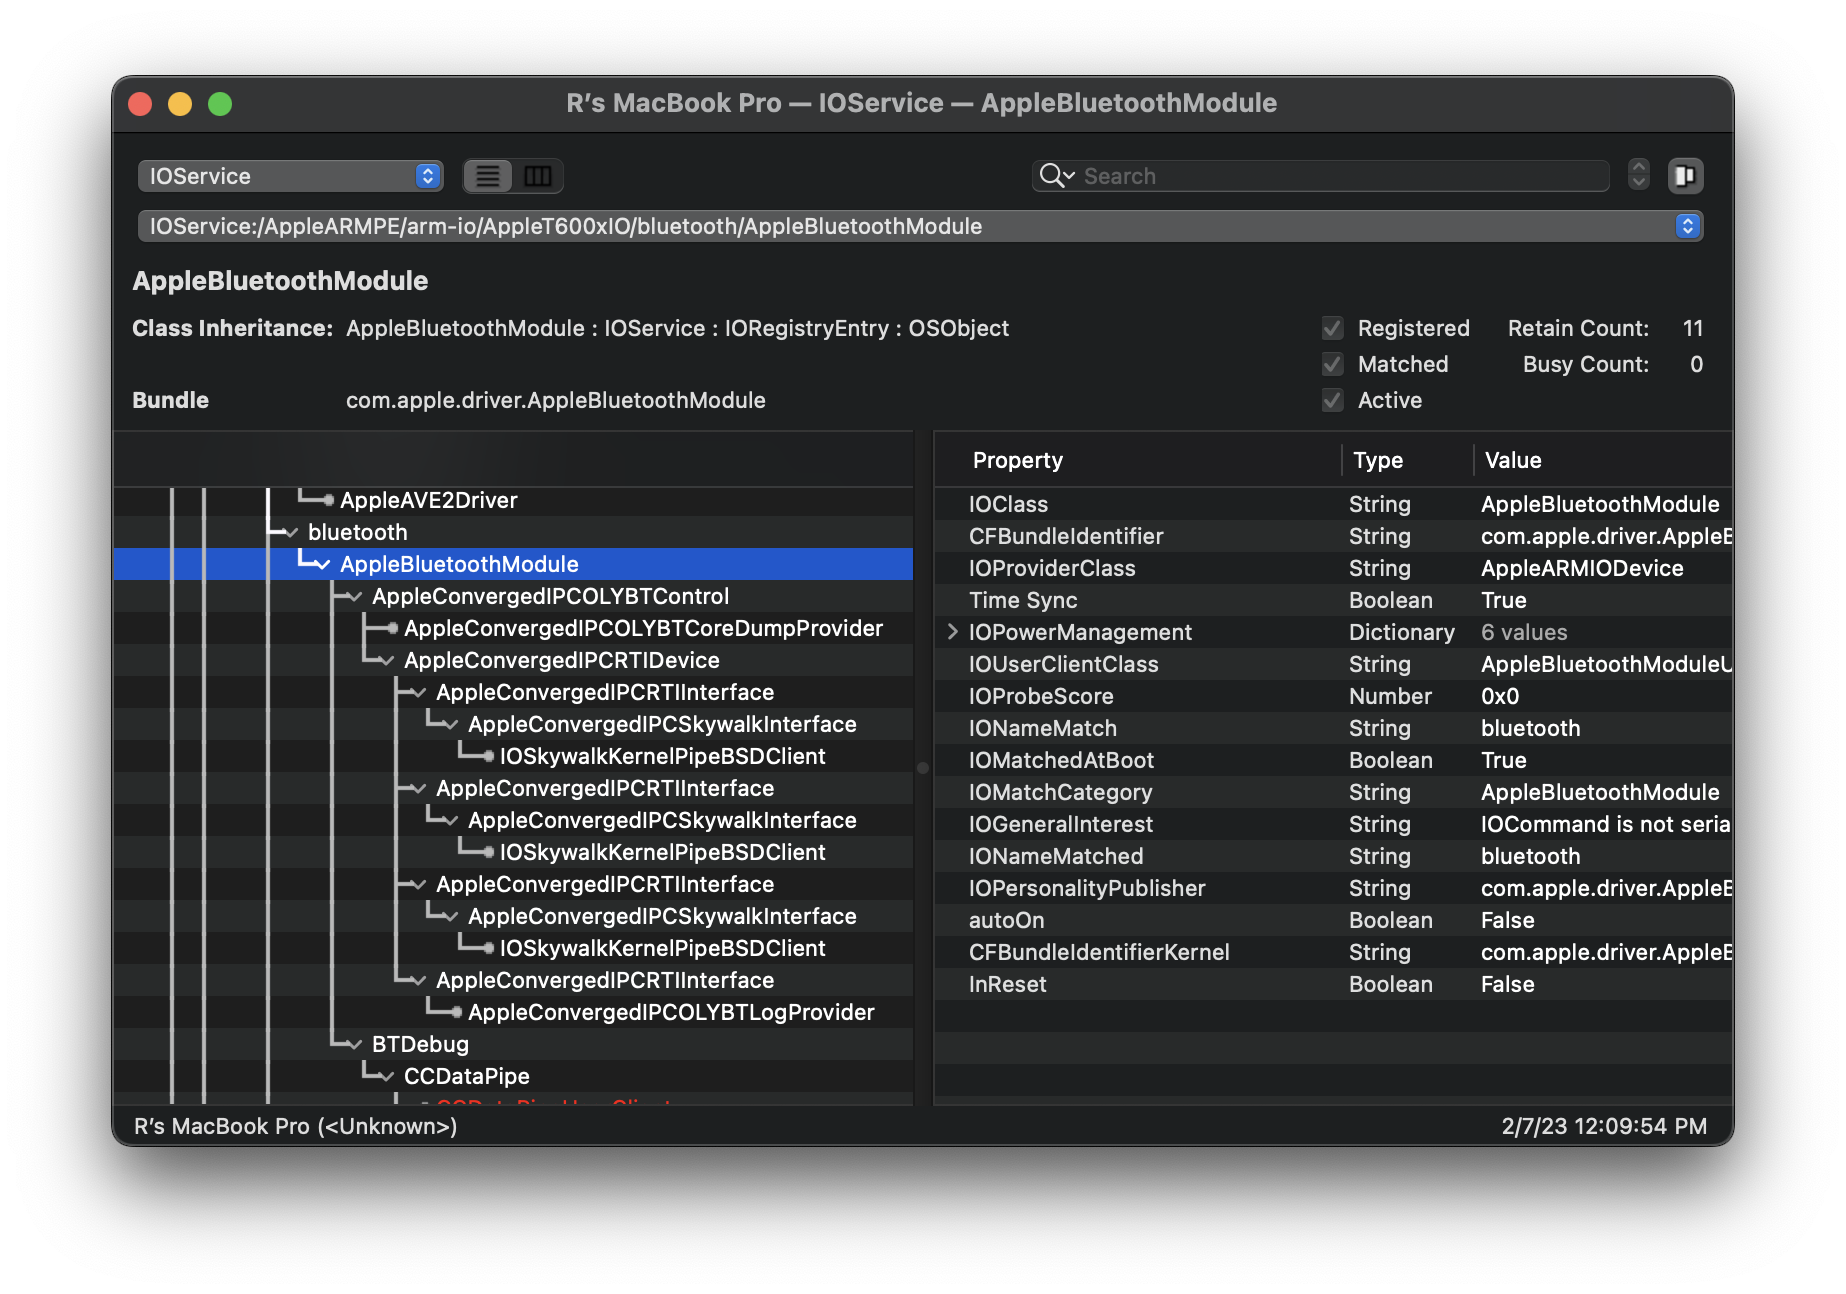Switch to column browser view mode

[538, 176]
